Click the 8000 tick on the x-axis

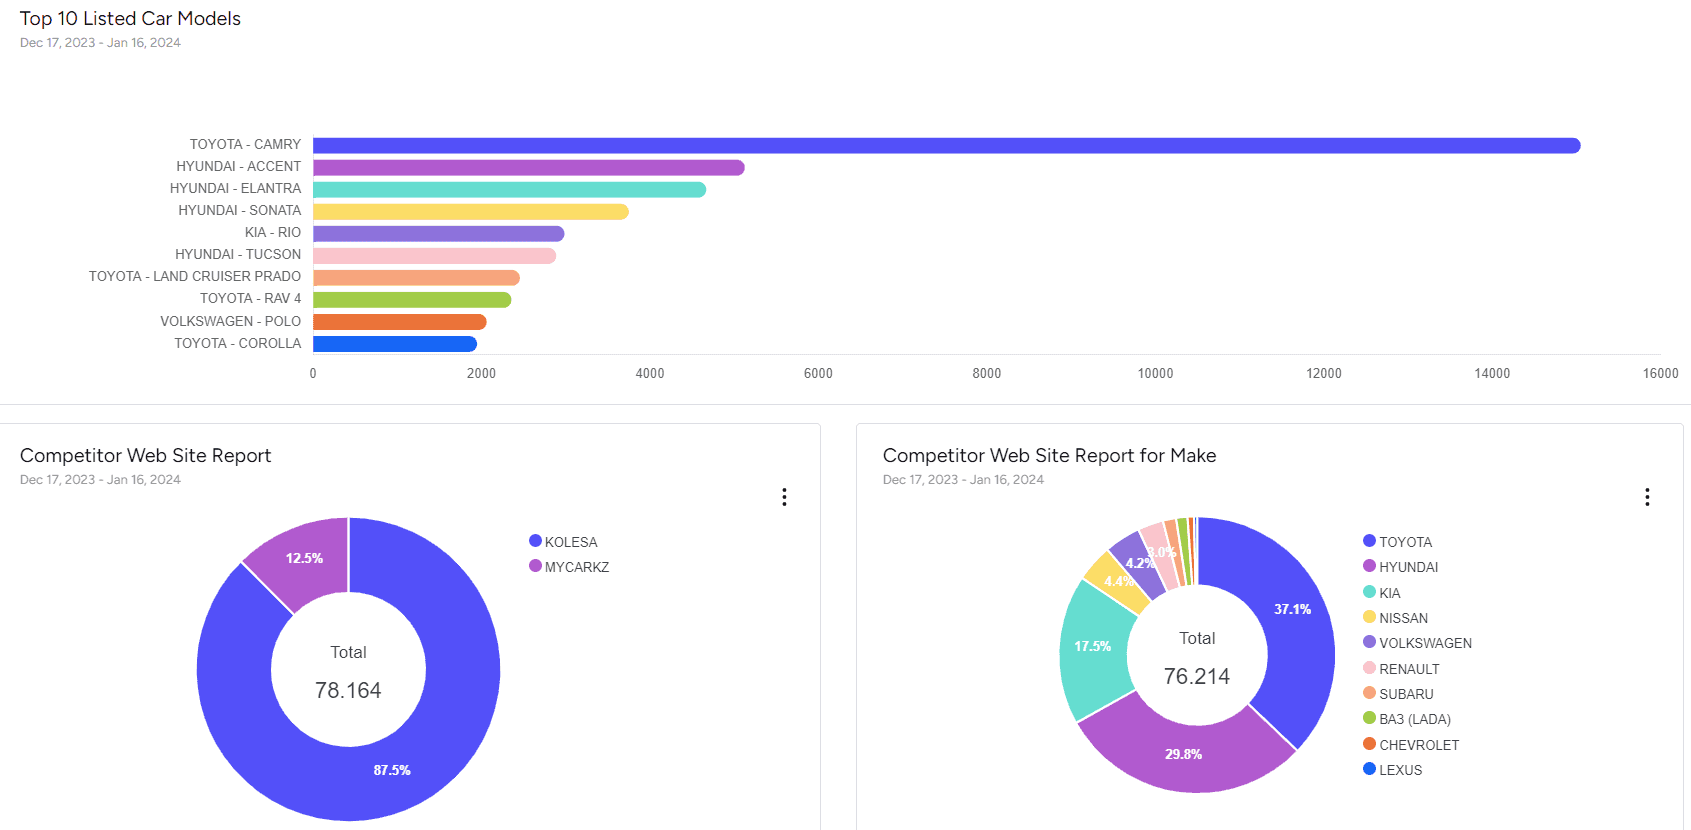point(986,373)
